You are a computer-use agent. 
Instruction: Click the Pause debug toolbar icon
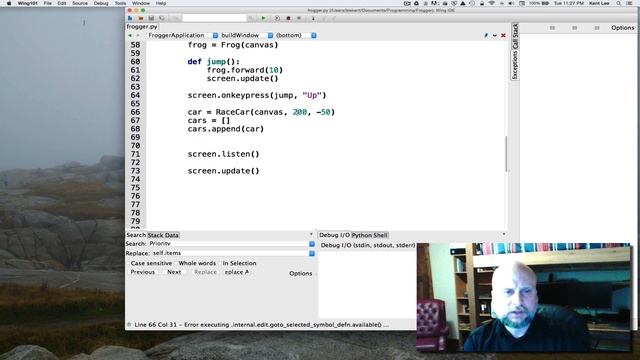(299, 18)
